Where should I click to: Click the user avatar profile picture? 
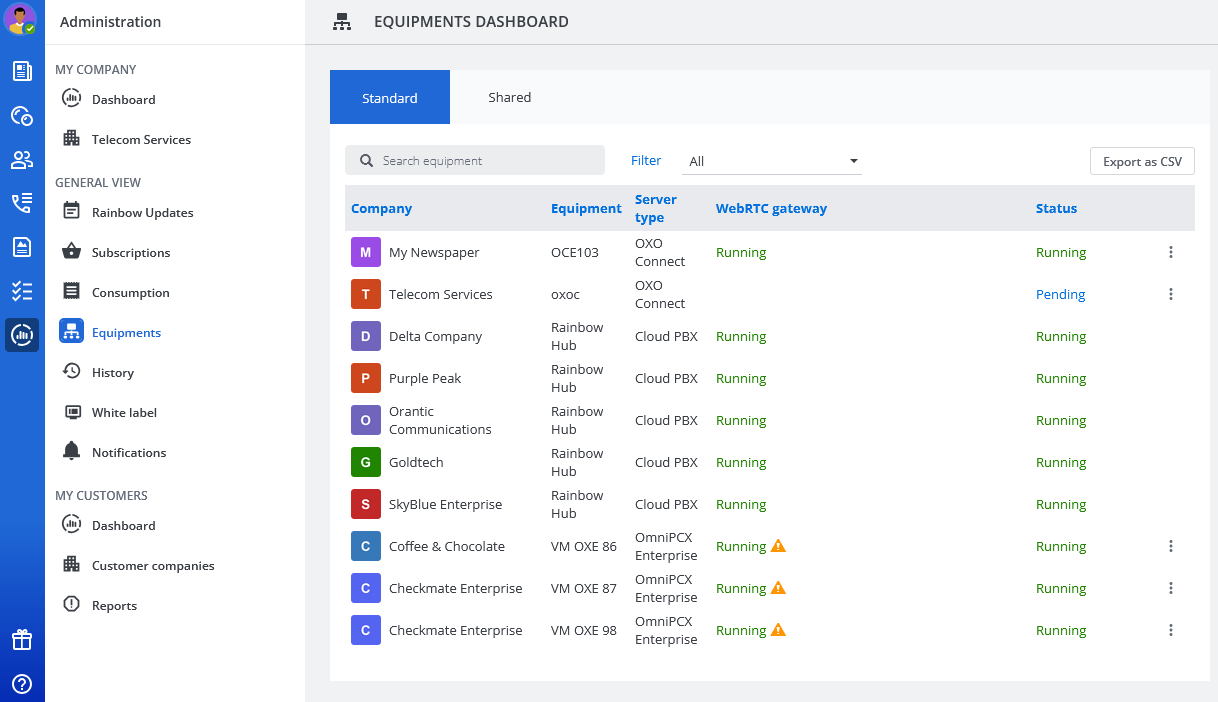(21, 19)
